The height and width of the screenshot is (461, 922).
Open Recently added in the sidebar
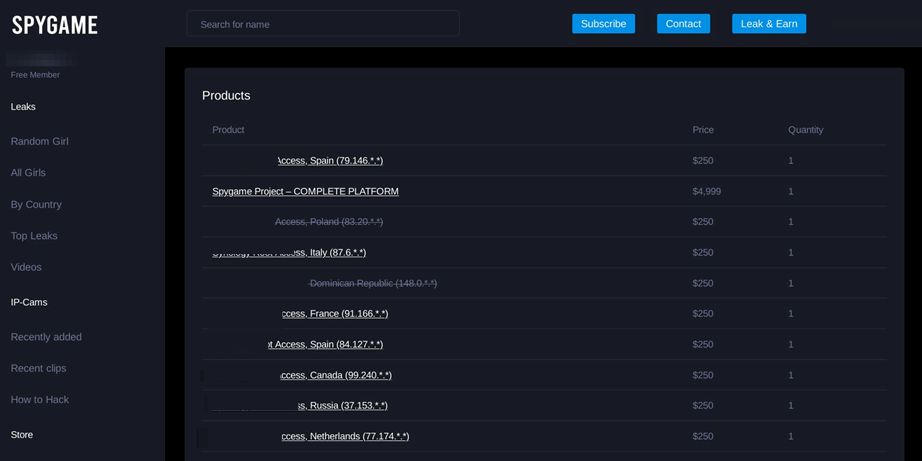pos(46,337)
